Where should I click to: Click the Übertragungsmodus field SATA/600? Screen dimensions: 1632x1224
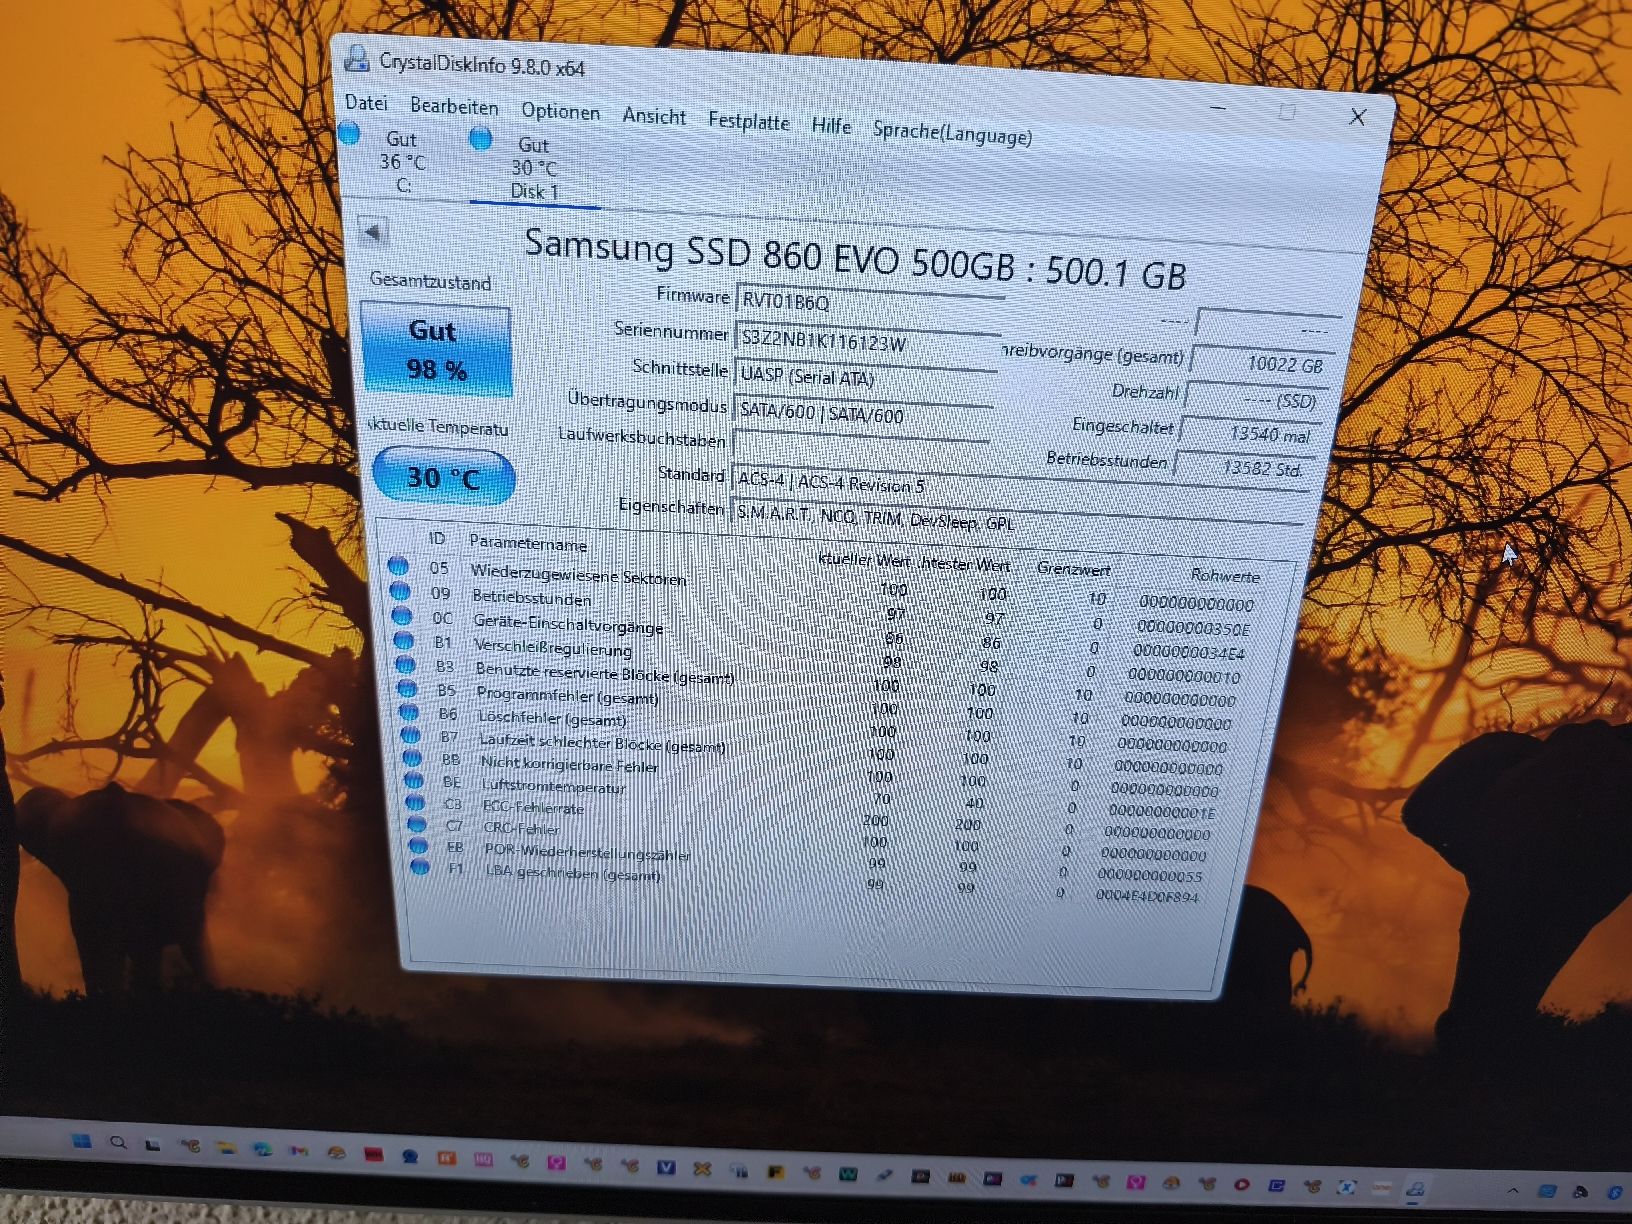click(x=862, y=414)
